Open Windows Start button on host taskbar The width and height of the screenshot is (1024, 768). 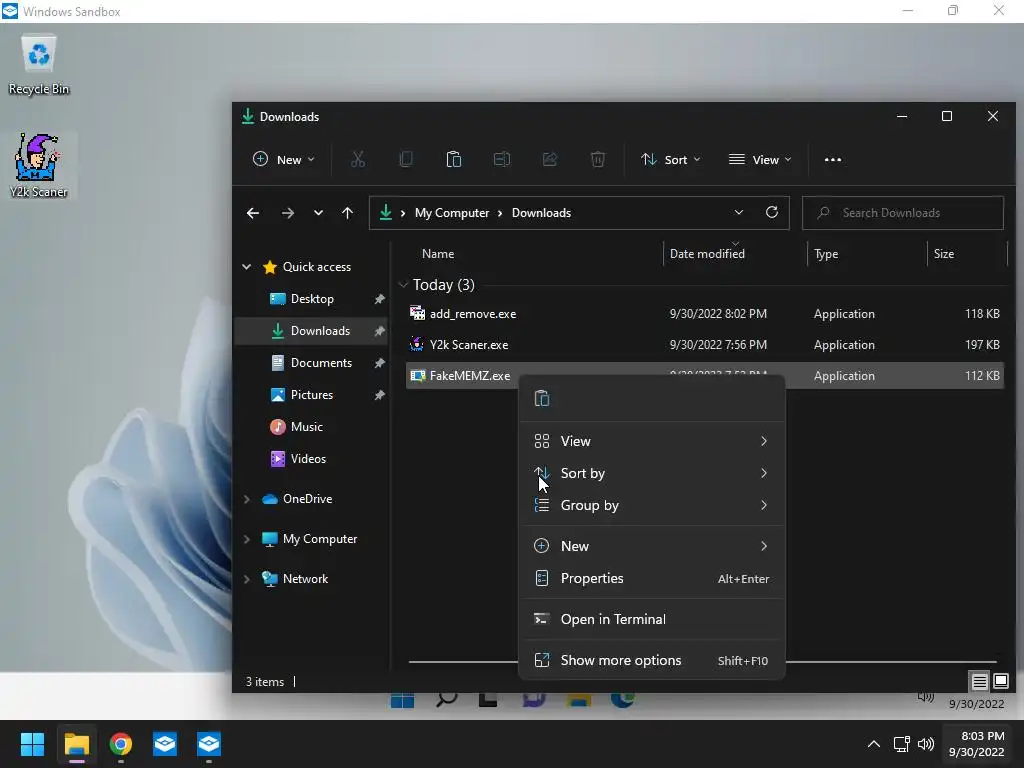click(x=32, y=744)
